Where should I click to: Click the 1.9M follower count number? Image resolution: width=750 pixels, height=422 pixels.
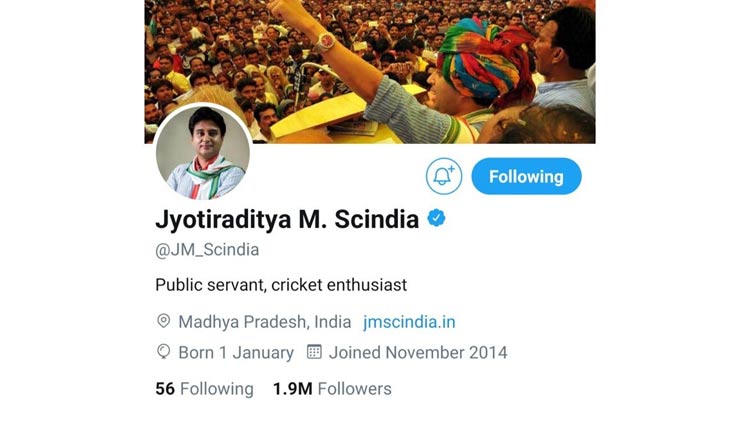(x=293, y=389)
